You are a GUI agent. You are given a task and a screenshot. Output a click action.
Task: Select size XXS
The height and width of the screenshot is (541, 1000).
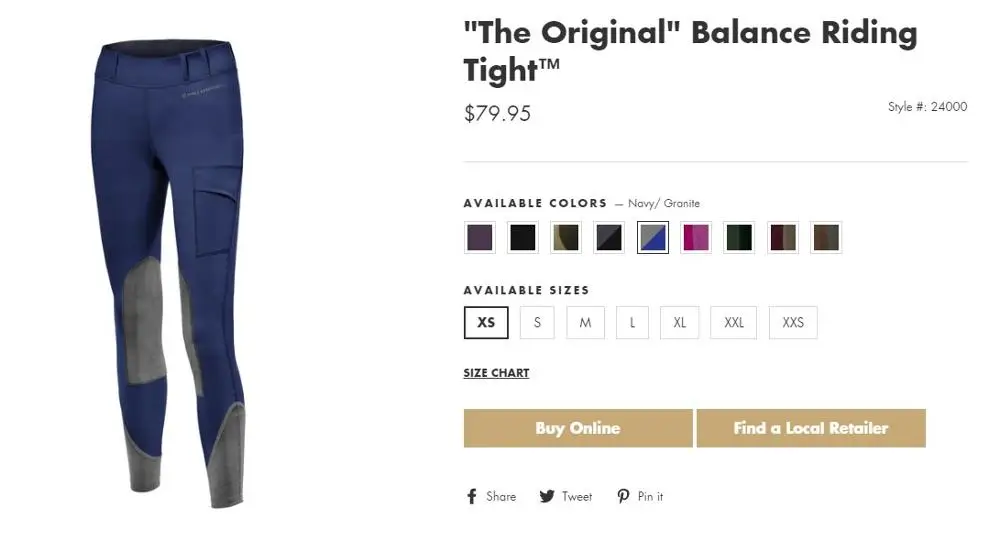793,323
